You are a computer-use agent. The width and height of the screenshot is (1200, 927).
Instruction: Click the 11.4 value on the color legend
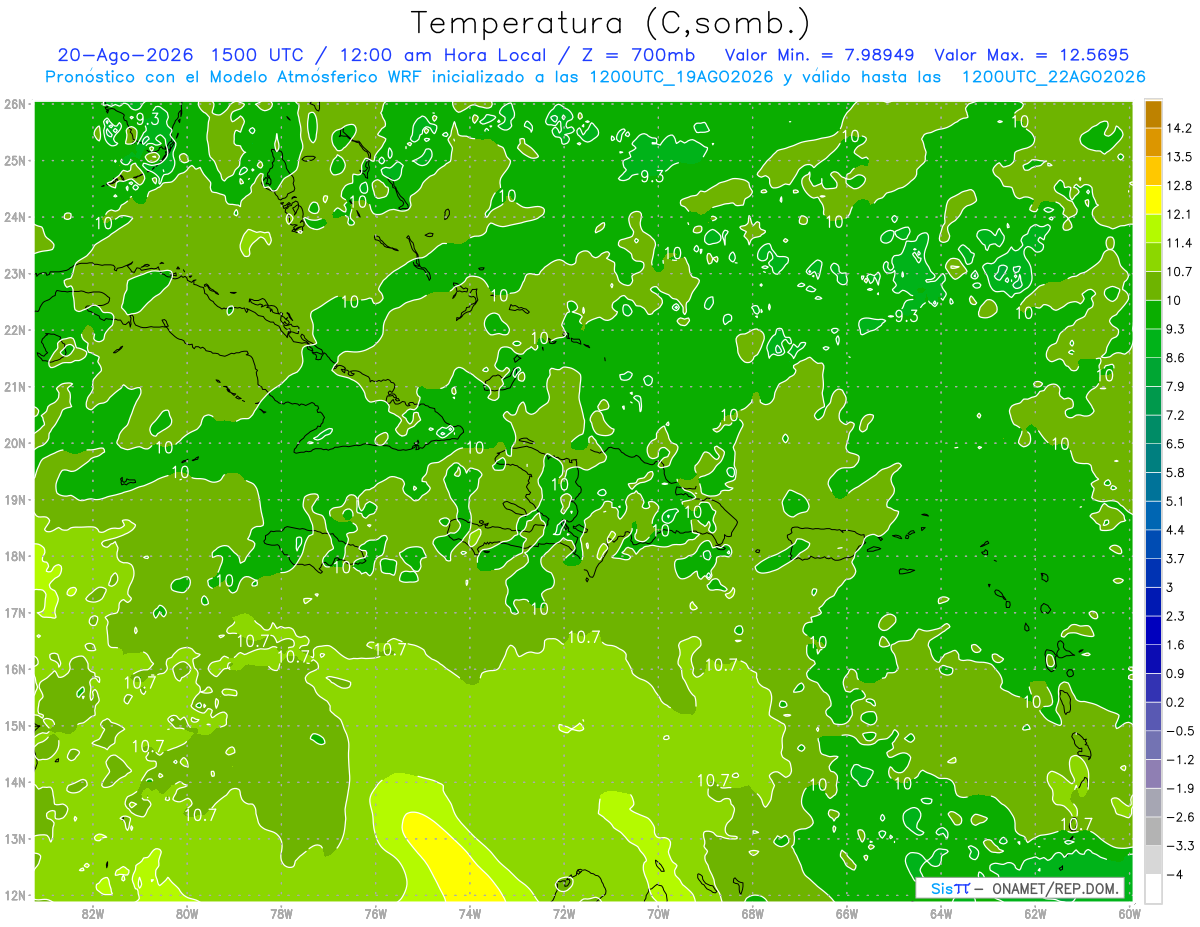click(1179, 243)
